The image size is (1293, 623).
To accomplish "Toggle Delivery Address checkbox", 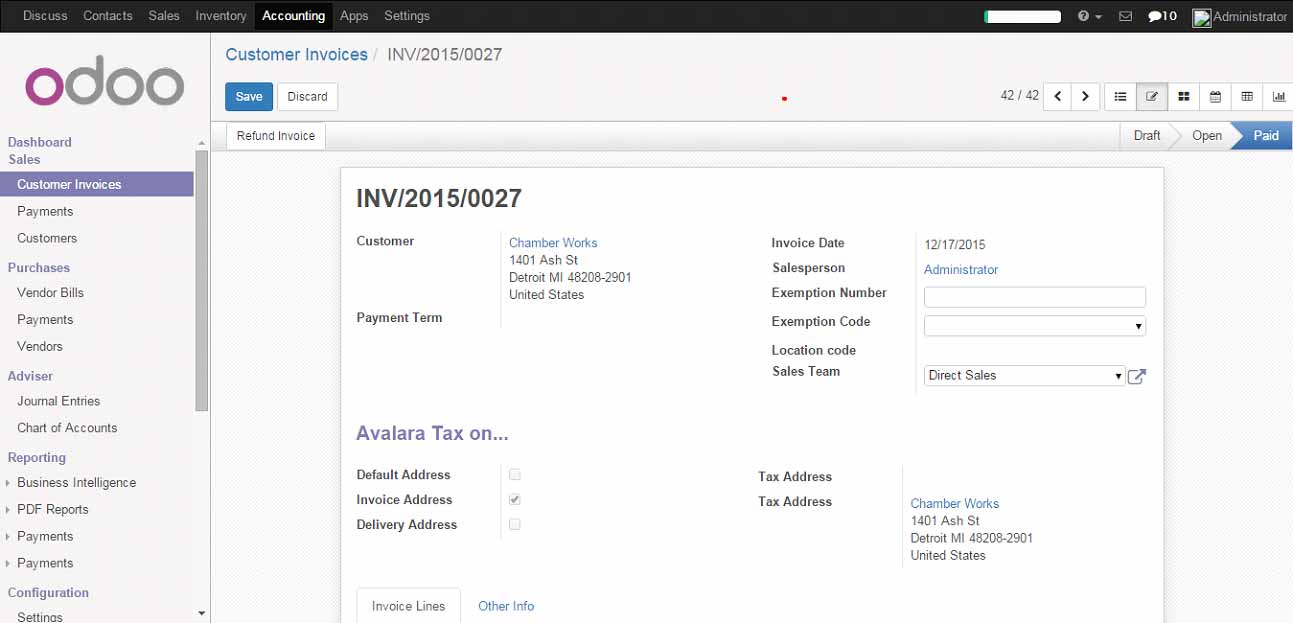I will pos(515,524).
